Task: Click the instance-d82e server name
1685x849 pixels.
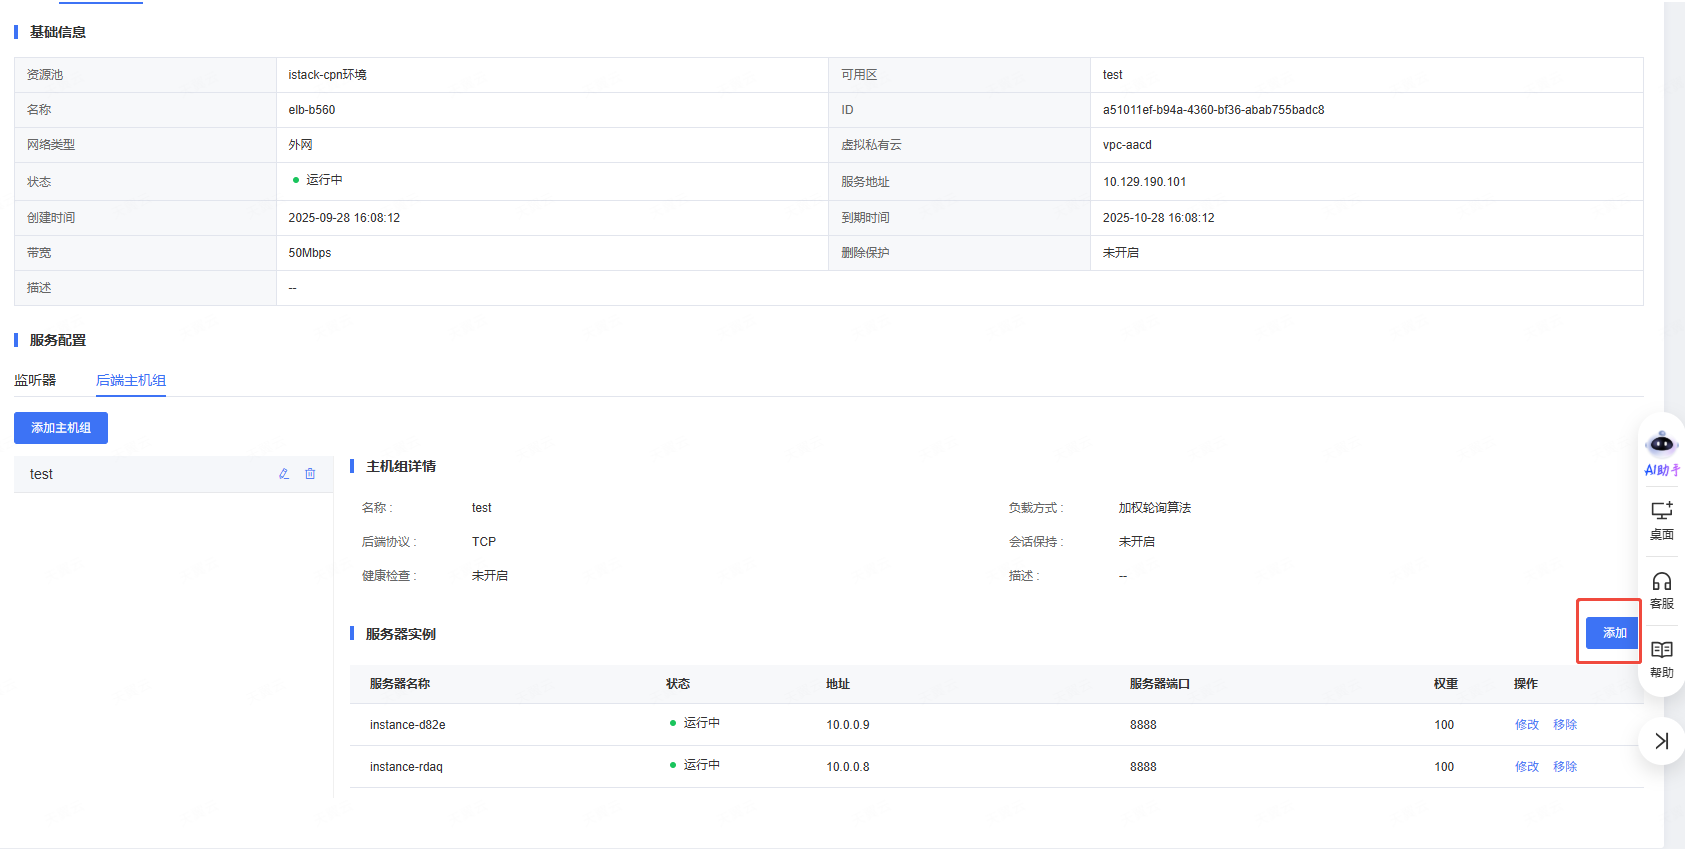Action: [x=408, y=725]
